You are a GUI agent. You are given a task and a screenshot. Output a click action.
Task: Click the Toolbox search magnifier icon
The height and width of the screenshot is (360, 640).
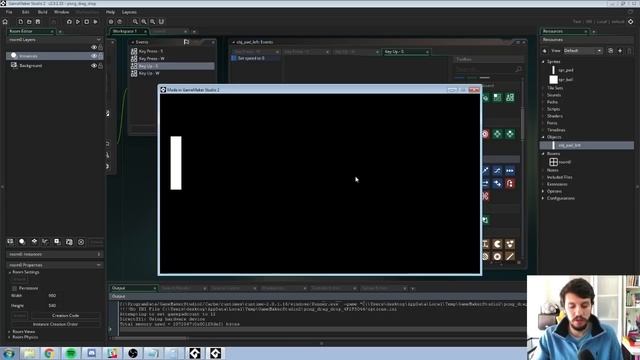tap(518, 69)
